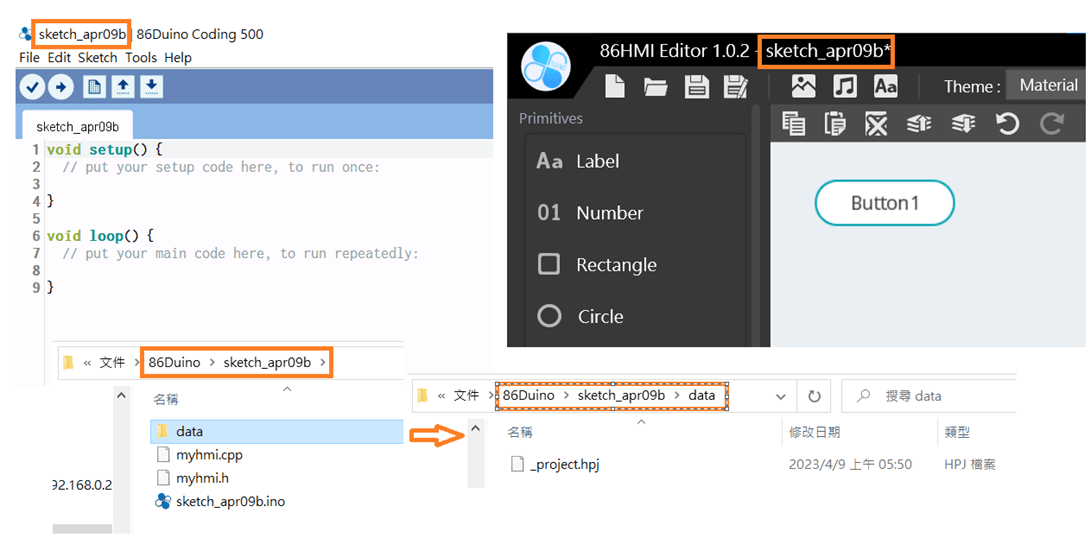Click the New sketch icon in 86Duino
The image size is (1089, 538).
tap(94, 88)
